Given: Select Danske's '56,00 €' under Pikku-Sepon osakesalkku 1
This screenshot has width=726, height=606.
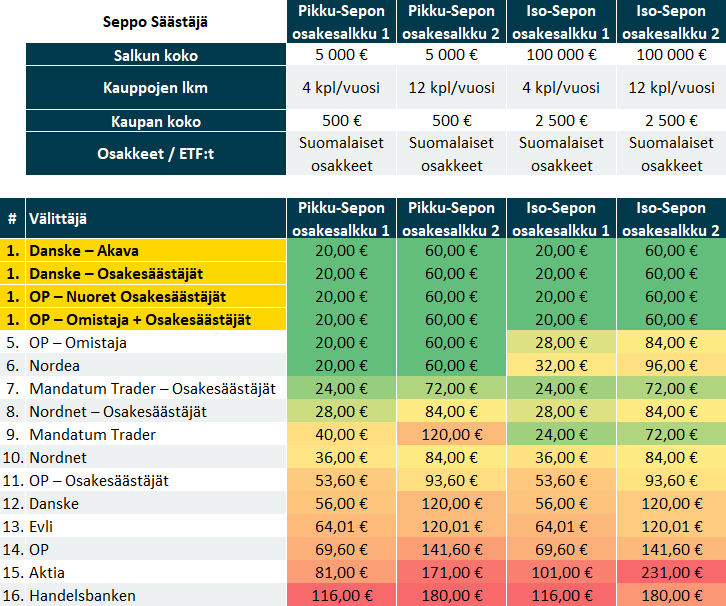Looking at the screenshot, I should click(x=342, y=504).
